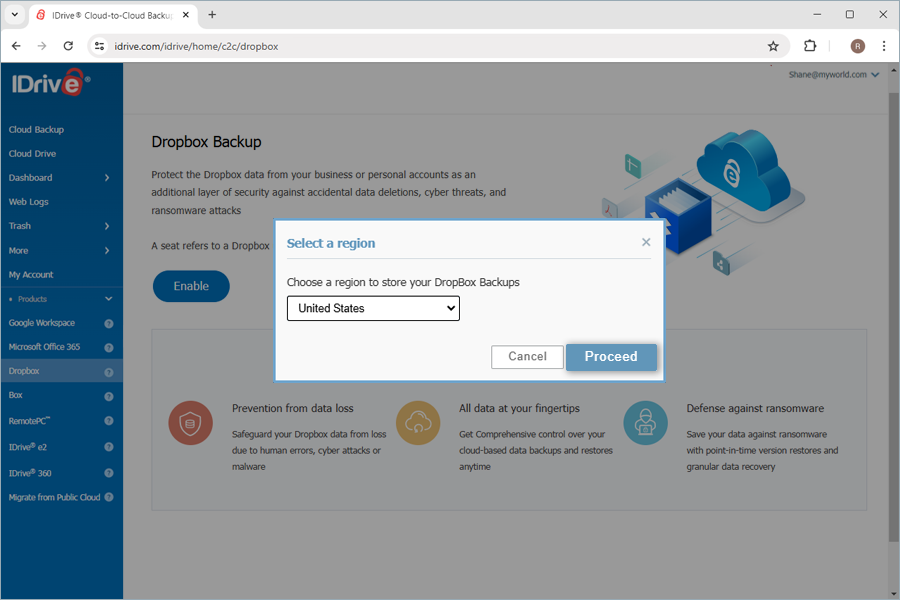
Task: Open Chrome profile avatar
Action: tap(858, 47)
